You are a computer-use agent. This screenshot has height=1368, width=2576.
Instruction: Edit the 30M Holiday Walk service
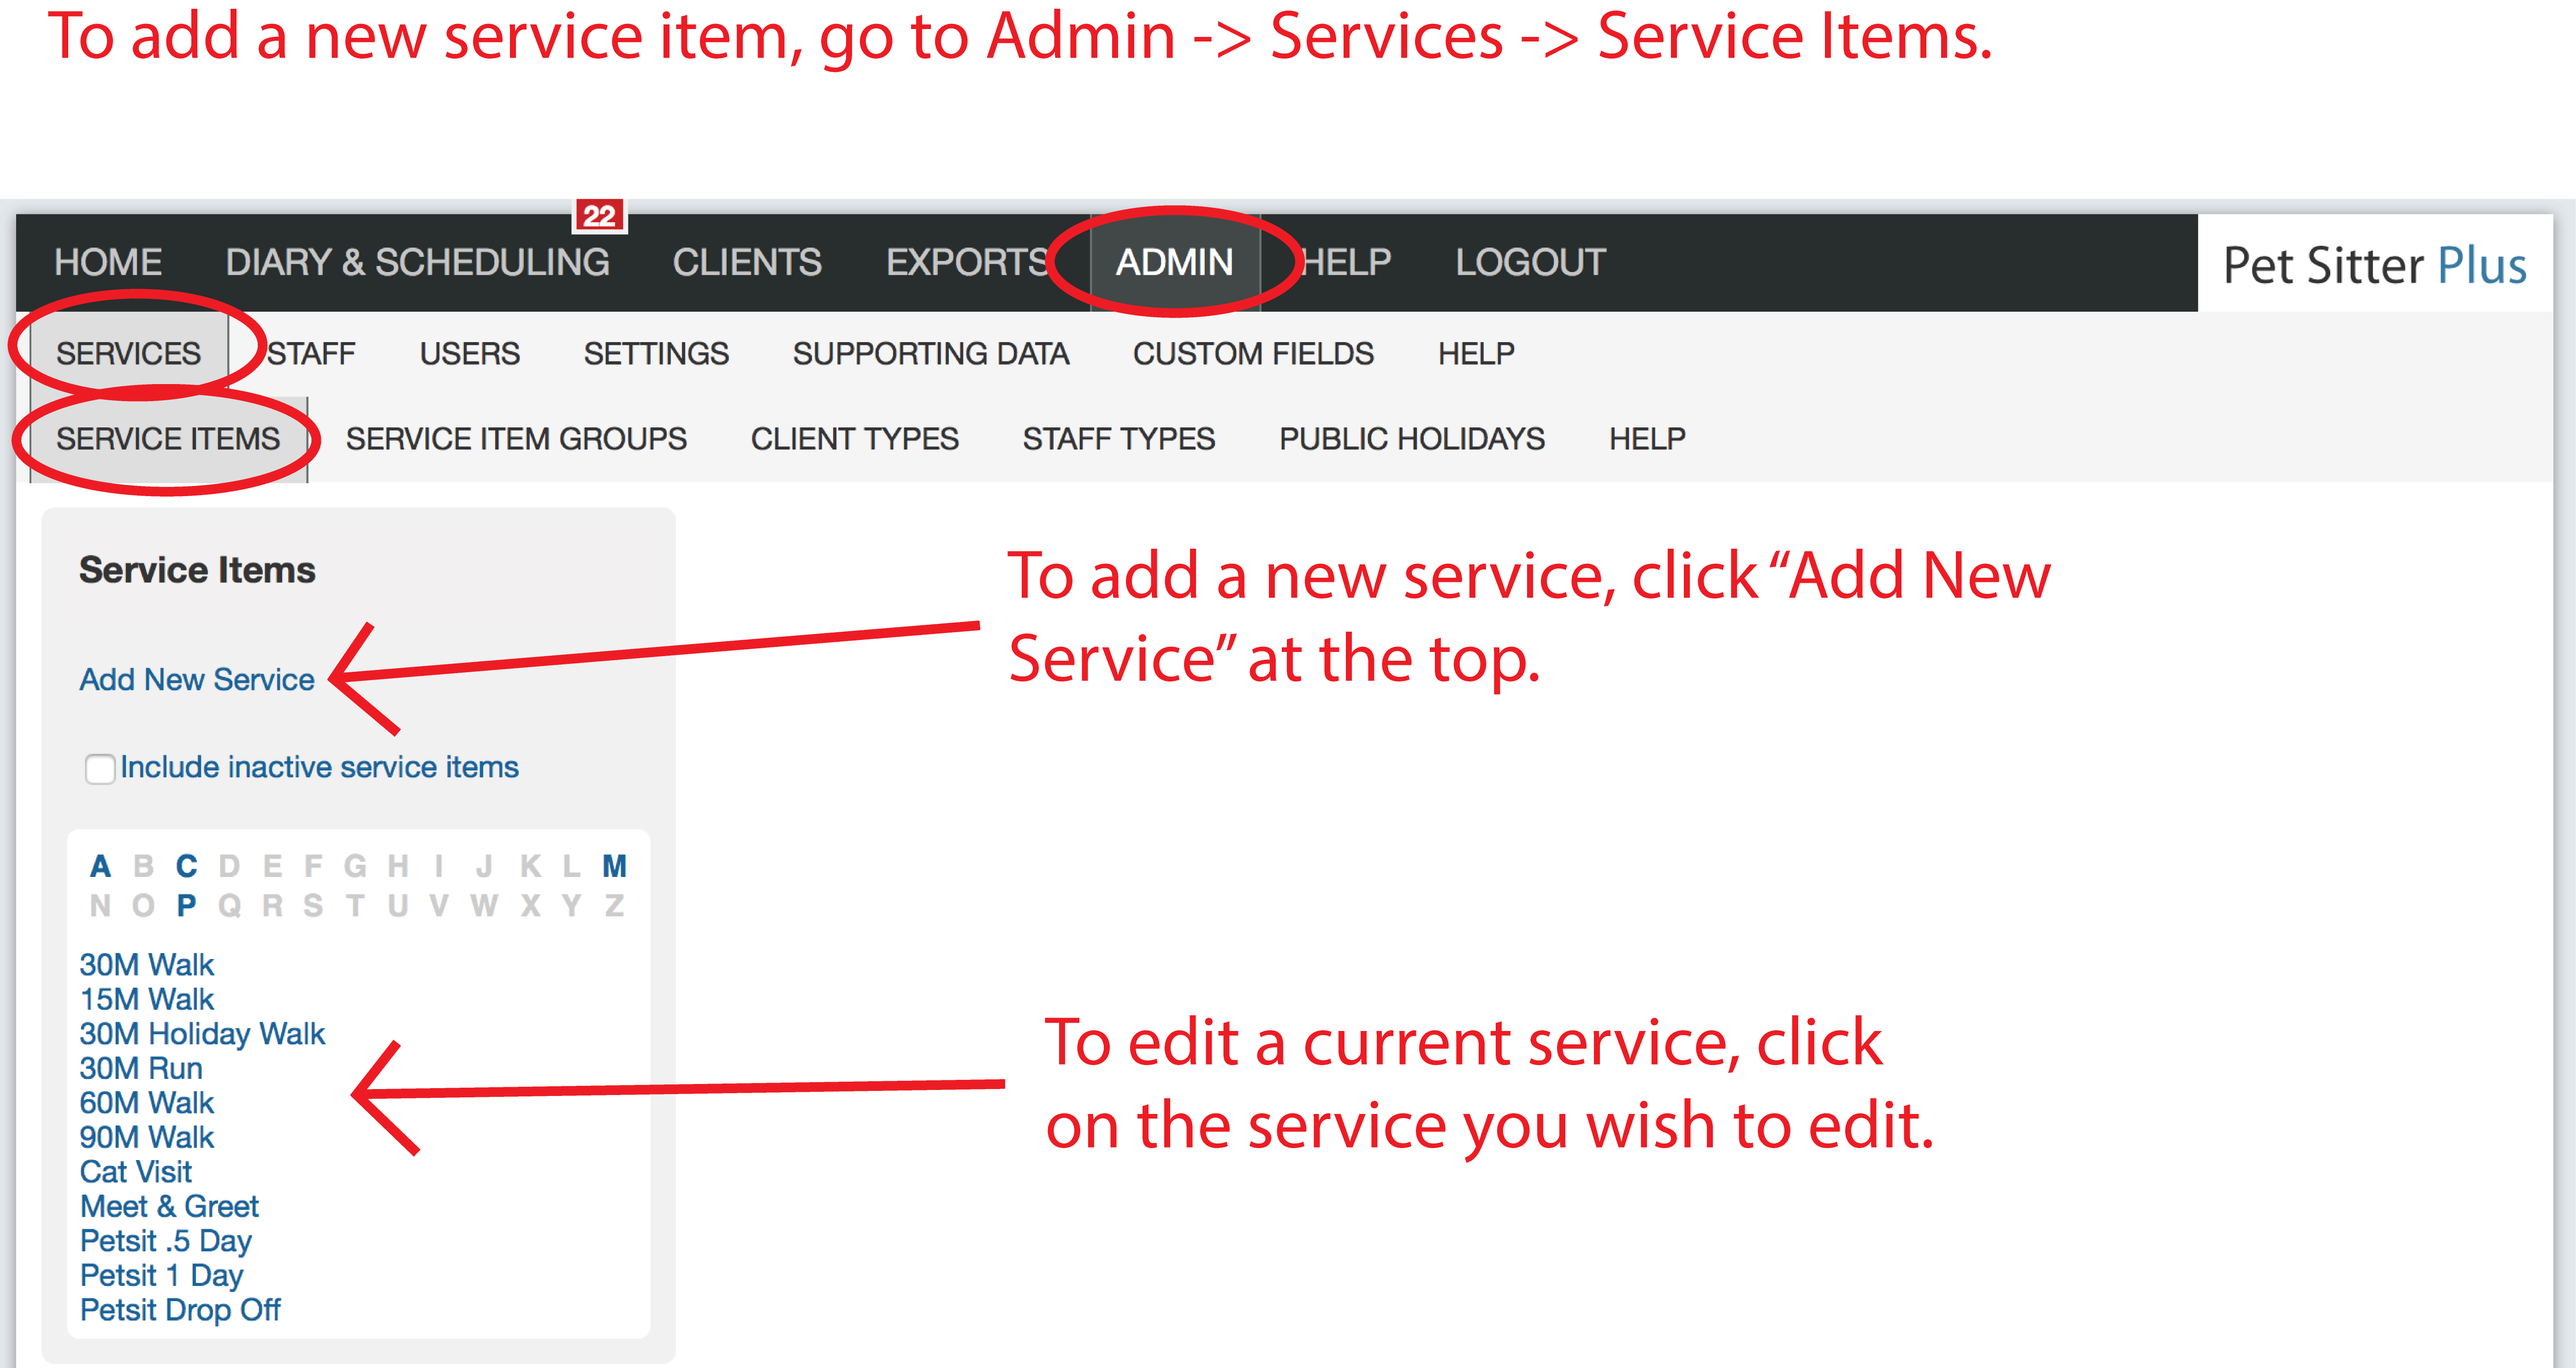point(203,1034)
